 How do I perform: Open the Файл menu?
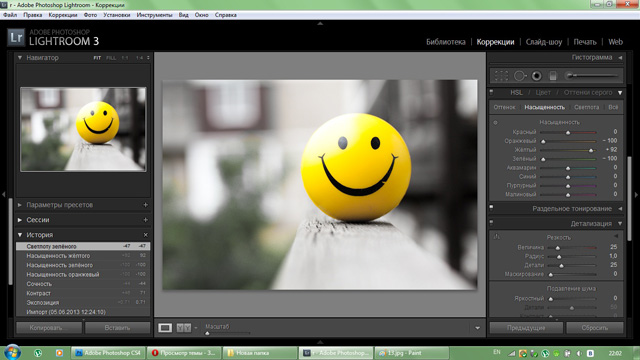pyautogui.click(x=10, y=15)
